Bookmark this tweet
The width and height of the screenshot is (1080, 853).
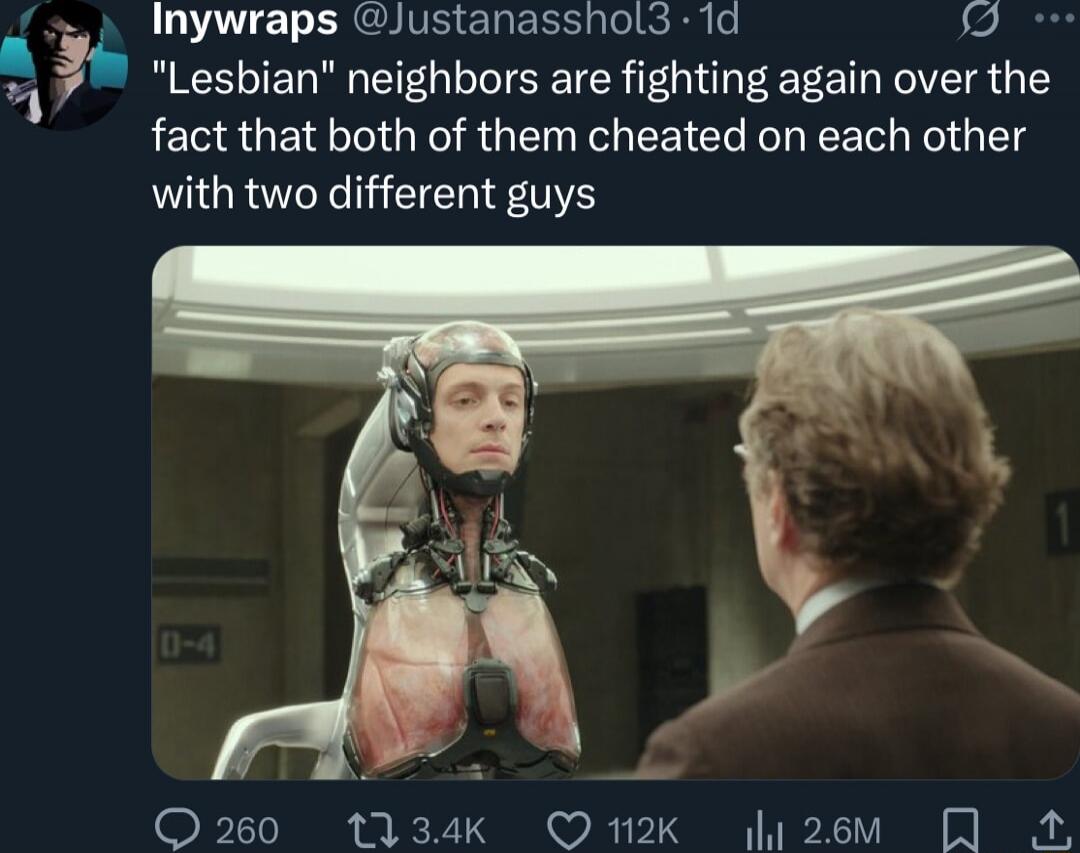(960, 830)
